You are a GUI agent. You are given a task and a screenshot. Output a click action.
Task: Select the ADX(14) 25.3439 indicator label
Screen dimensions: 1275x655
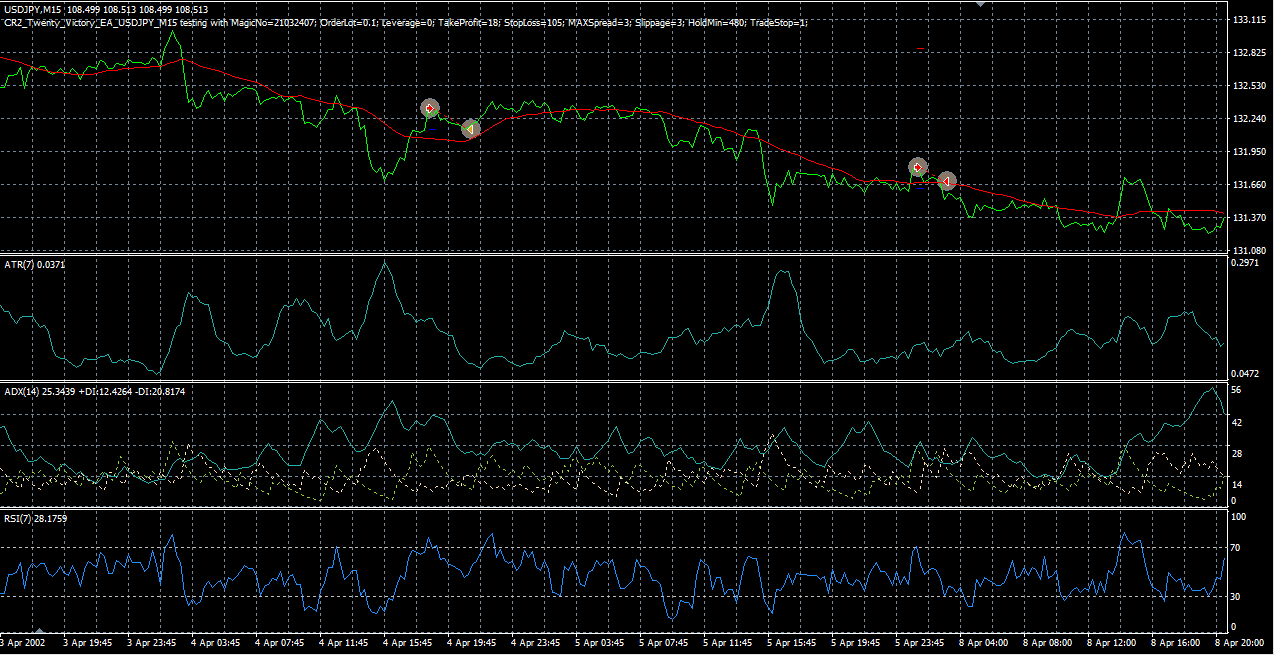pyautogui.click(x=94, y=392)
